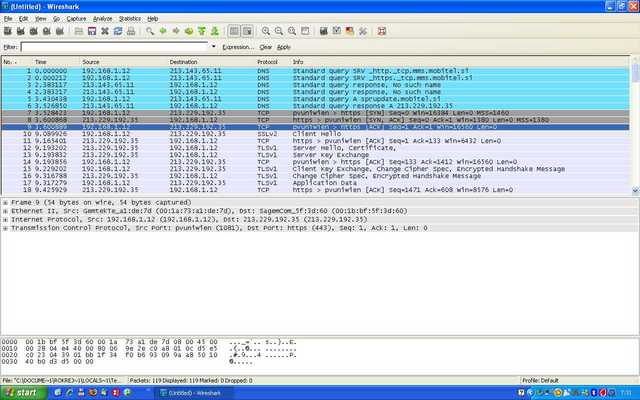Viewport: 640px width, 400px height.
Task: Expand the Internet Protocol details
Action: click(x=5, y=220)
